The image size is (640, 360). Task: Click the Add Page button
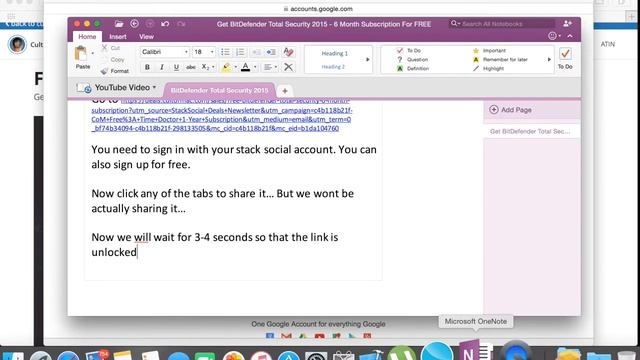coord(531,110)
